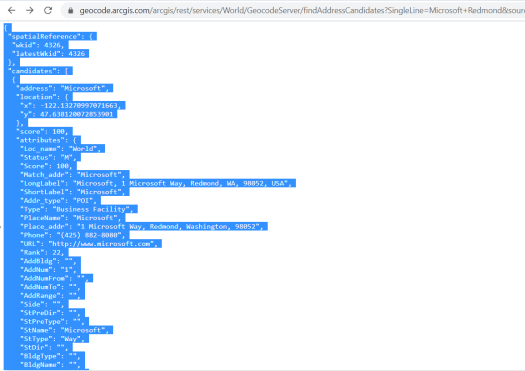Reload the page with the refresh icon
Image resolution: width=525 pixels, height=371 pixels.
click(x=48, y=11)
